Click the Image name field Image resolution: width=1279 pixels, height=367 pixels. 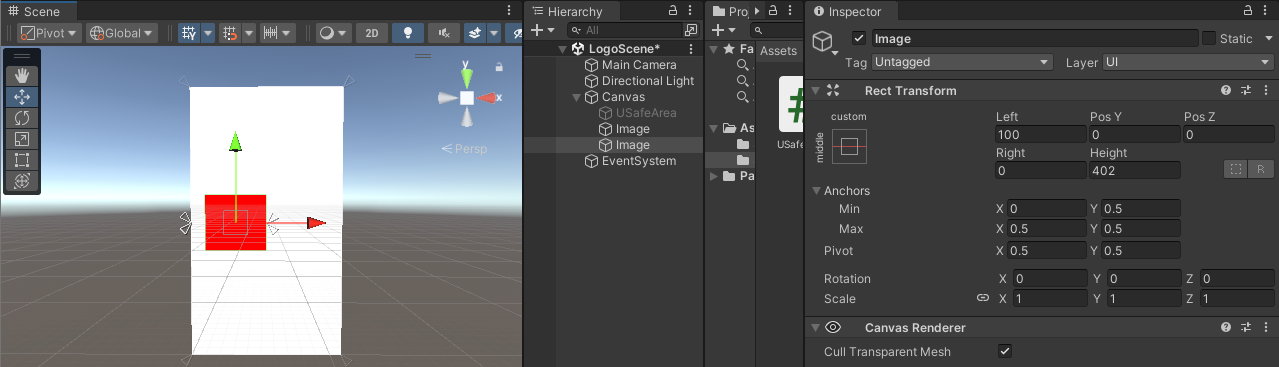click(1034, 39)
